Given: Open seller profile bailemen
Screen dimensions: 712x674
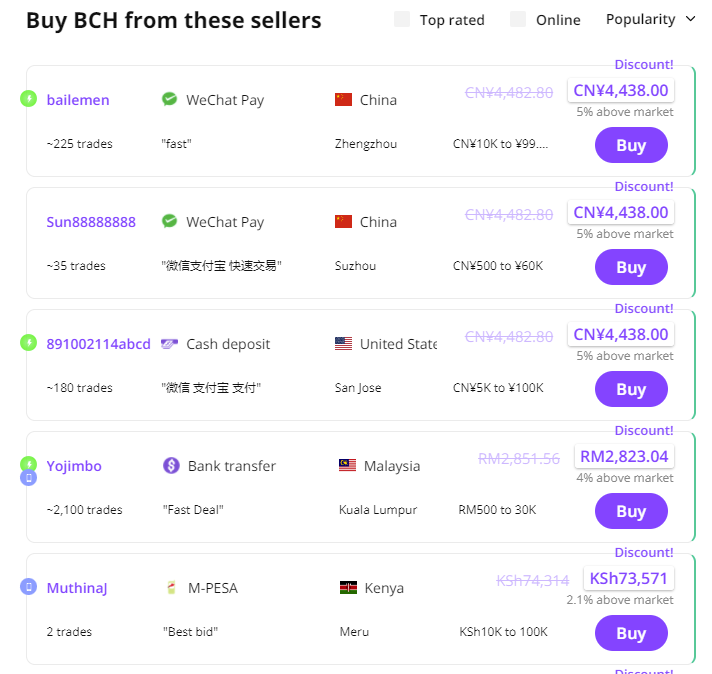Looking at the screenshot, I should [78, 99].
